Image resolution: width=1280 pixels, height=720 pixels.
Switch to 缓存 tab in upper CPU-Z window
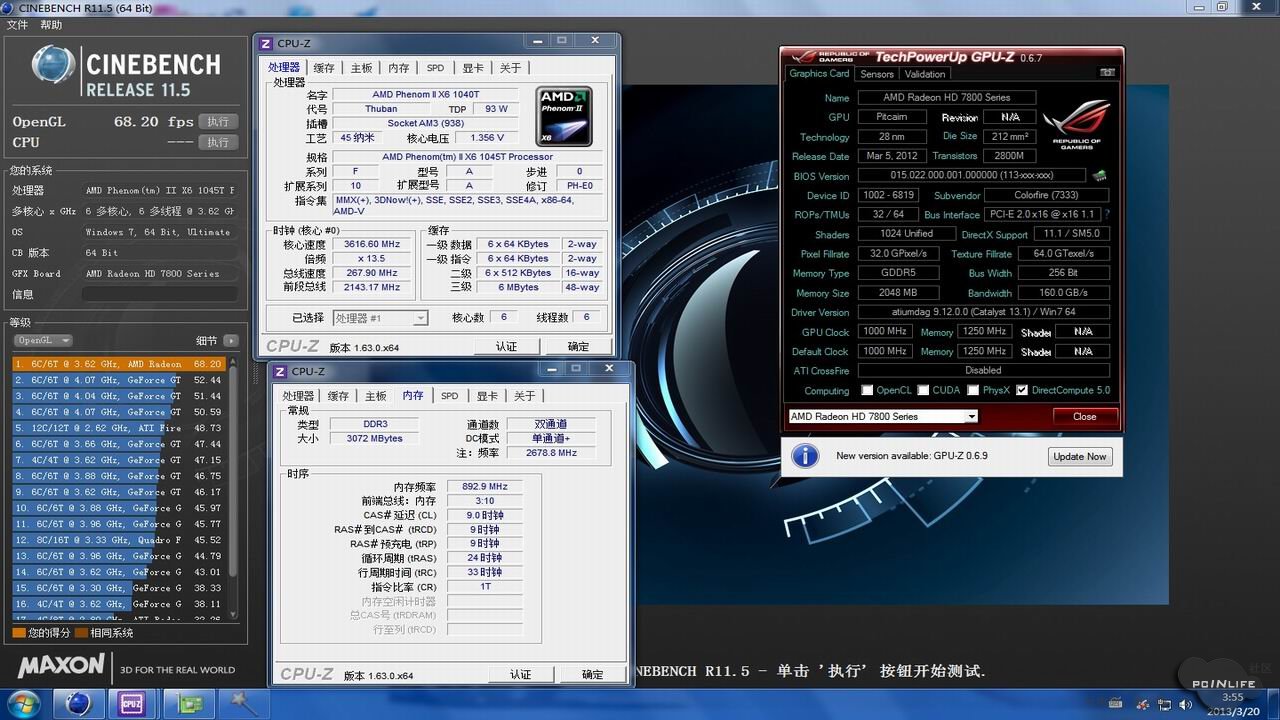click(324, 68)
